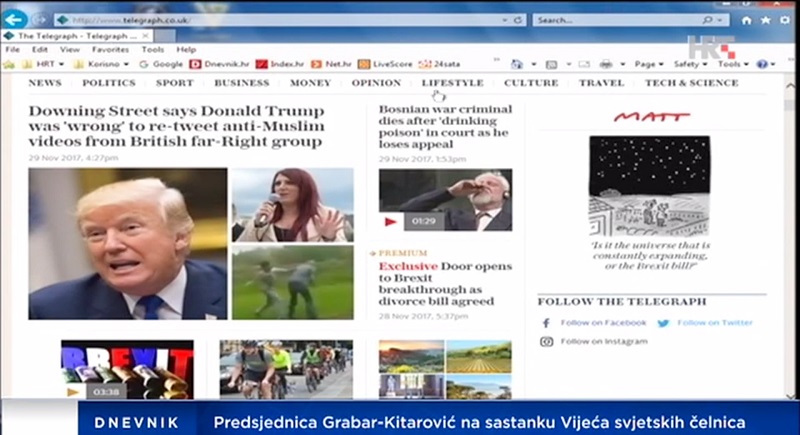Viewport: 800px width, 435px height.
Task: Open a new tab with the blank tab button
Action: [x=165, y=36]
